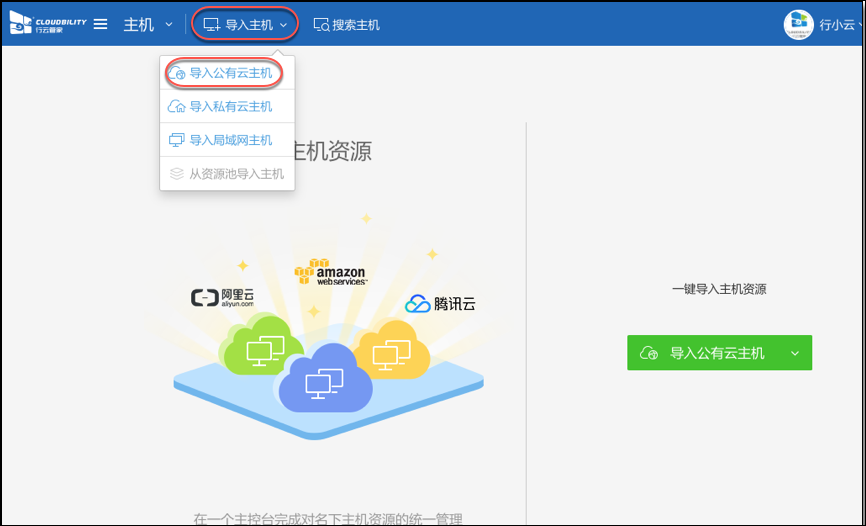Click the yellow cloud illustration
The image size is (866, 526).
tap(392, 350)
